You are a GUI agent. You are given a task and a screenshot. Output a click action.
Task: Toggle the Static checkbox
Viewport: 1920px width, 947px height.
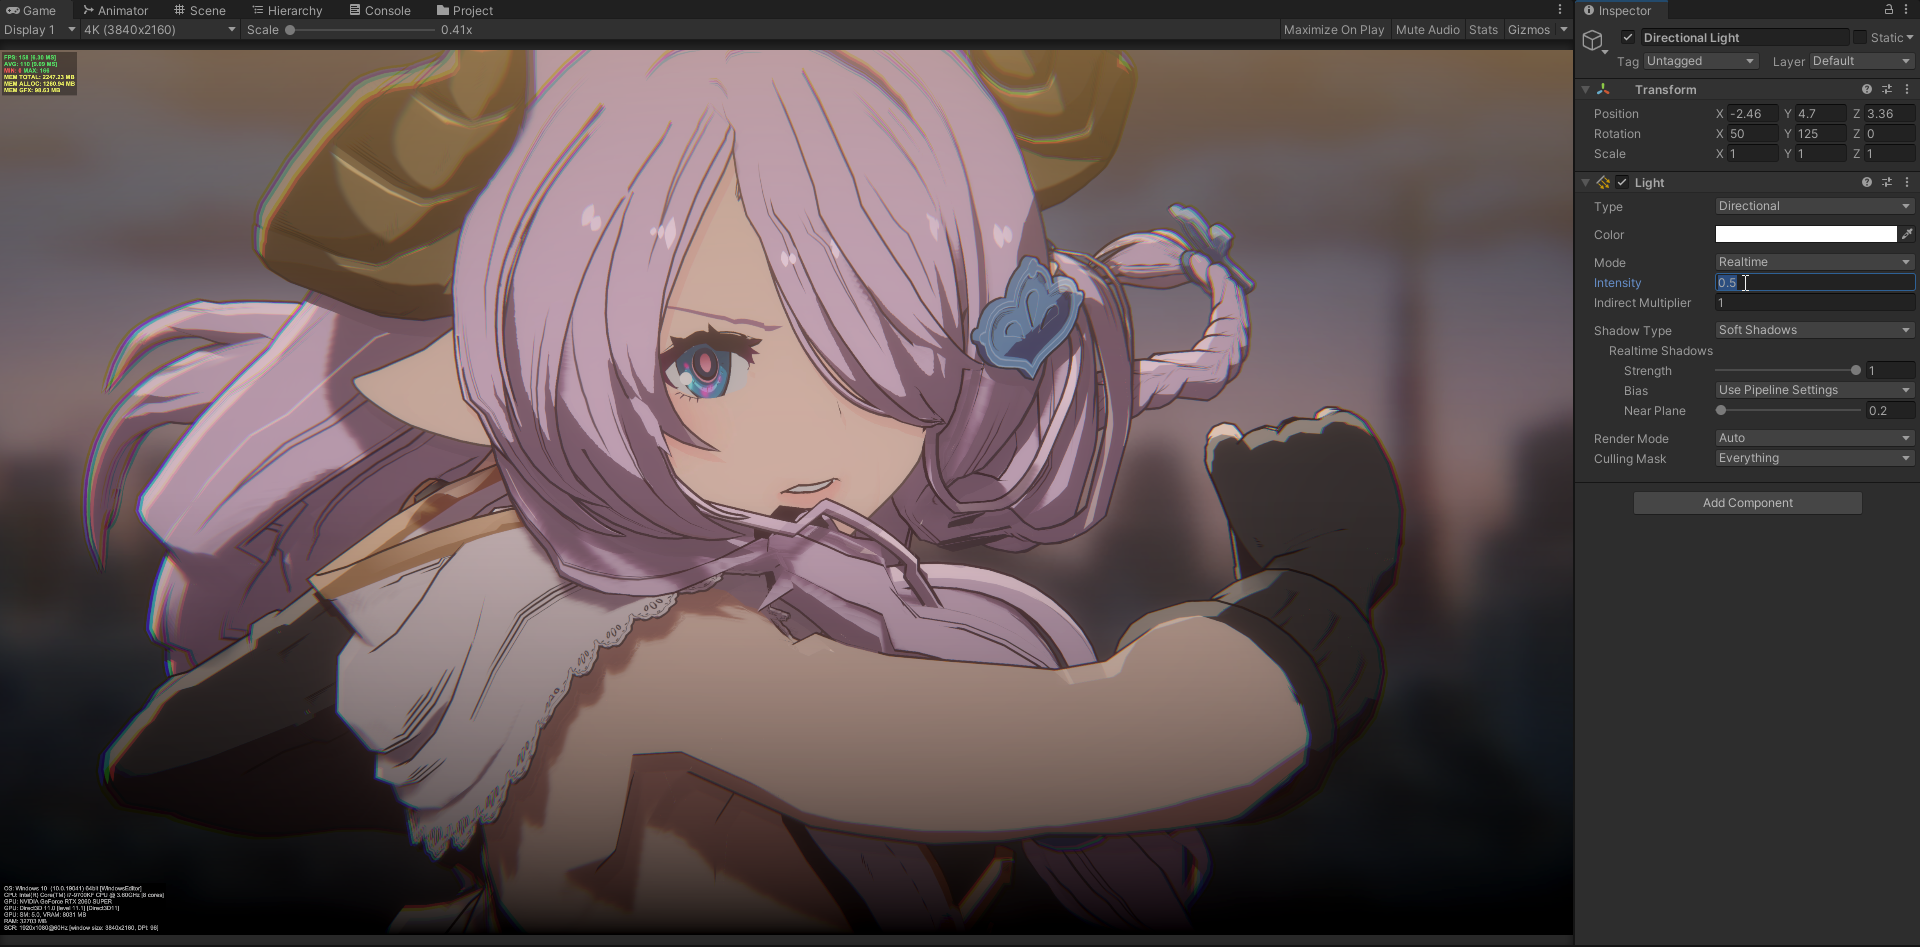[x=1859, y=38]
